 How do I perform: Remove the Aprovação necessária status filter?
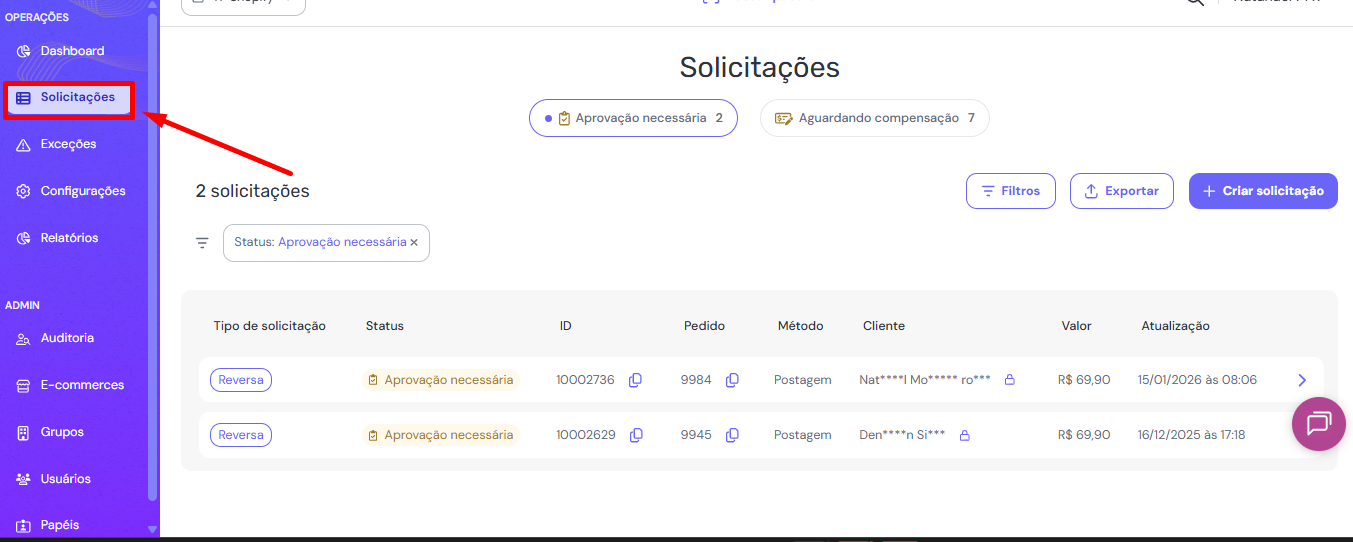414,243
